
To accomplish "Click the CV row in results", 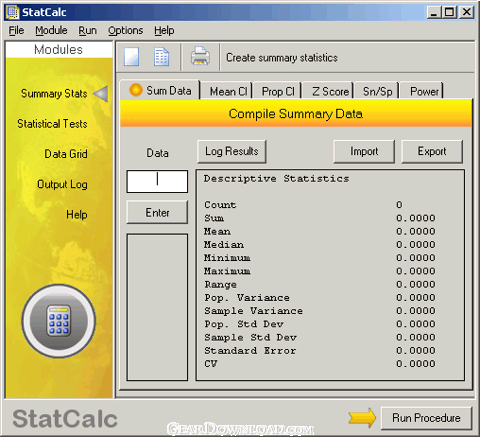I will click(320, 364).
